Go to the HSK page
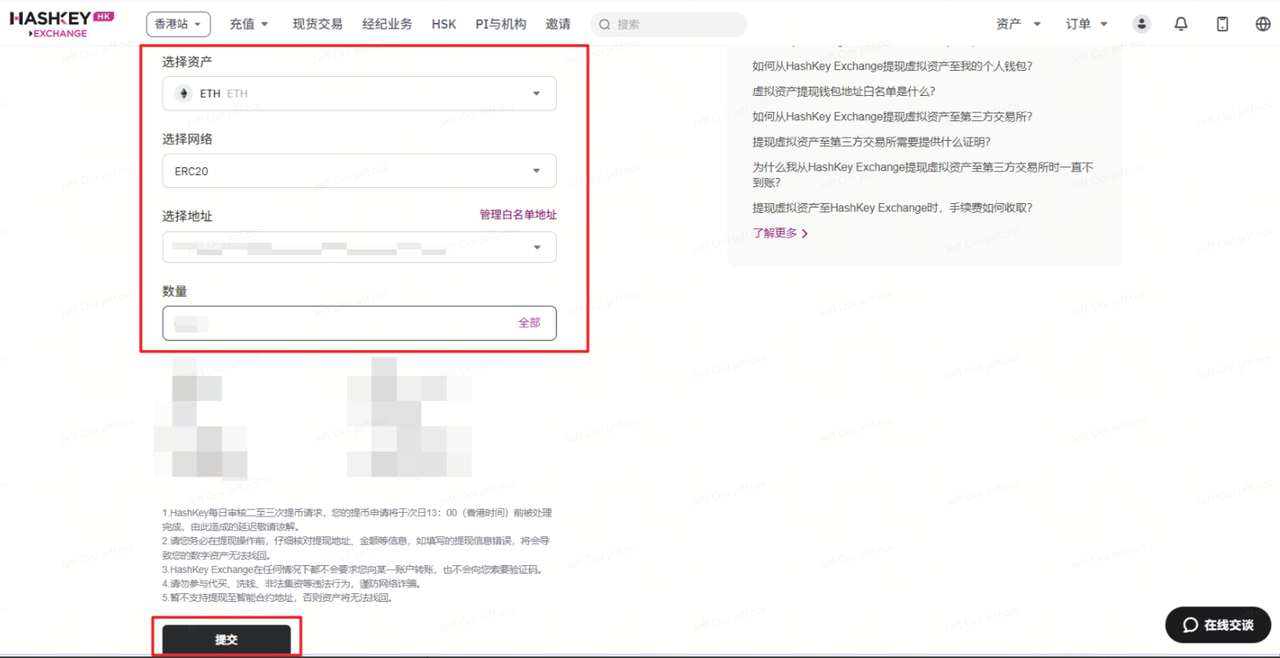Screen dimensions: 1280x658 point(443,24)
